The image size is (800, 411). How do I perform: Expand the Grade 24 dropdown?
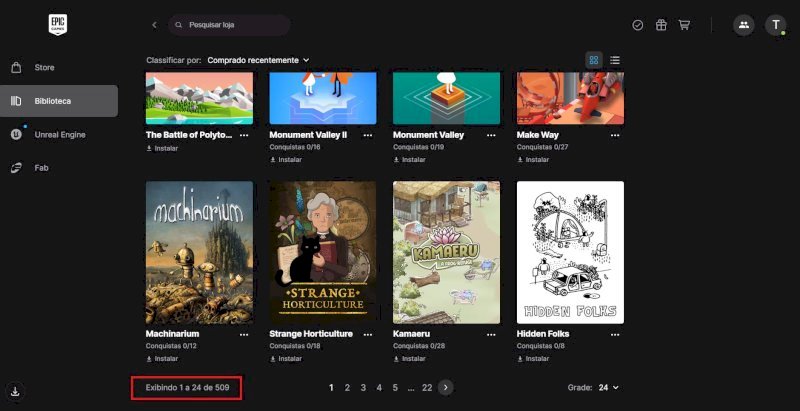(608, 388)
